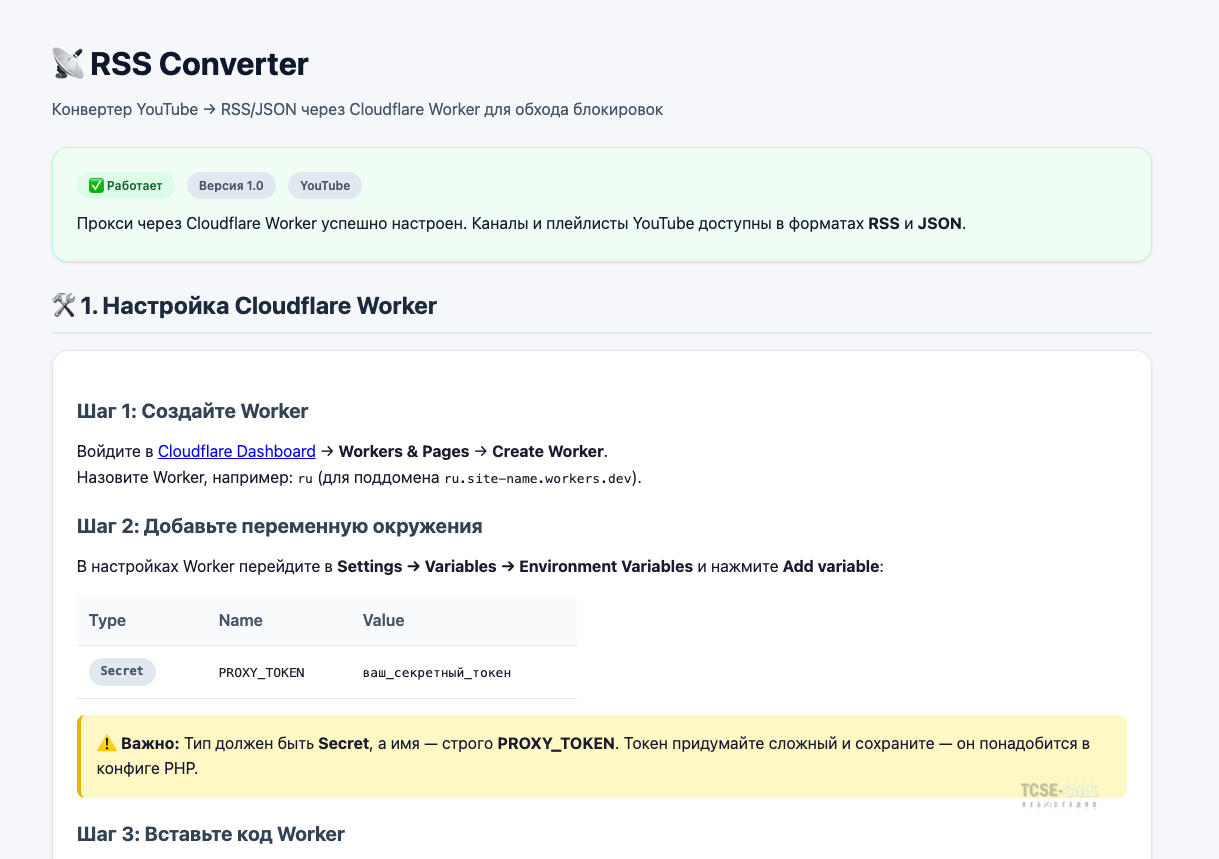The height and width of the screenshot is (859, 1219).
Task: Click the Secret type badge in the table
Action: pyautogui.click(x=122, y=671)
